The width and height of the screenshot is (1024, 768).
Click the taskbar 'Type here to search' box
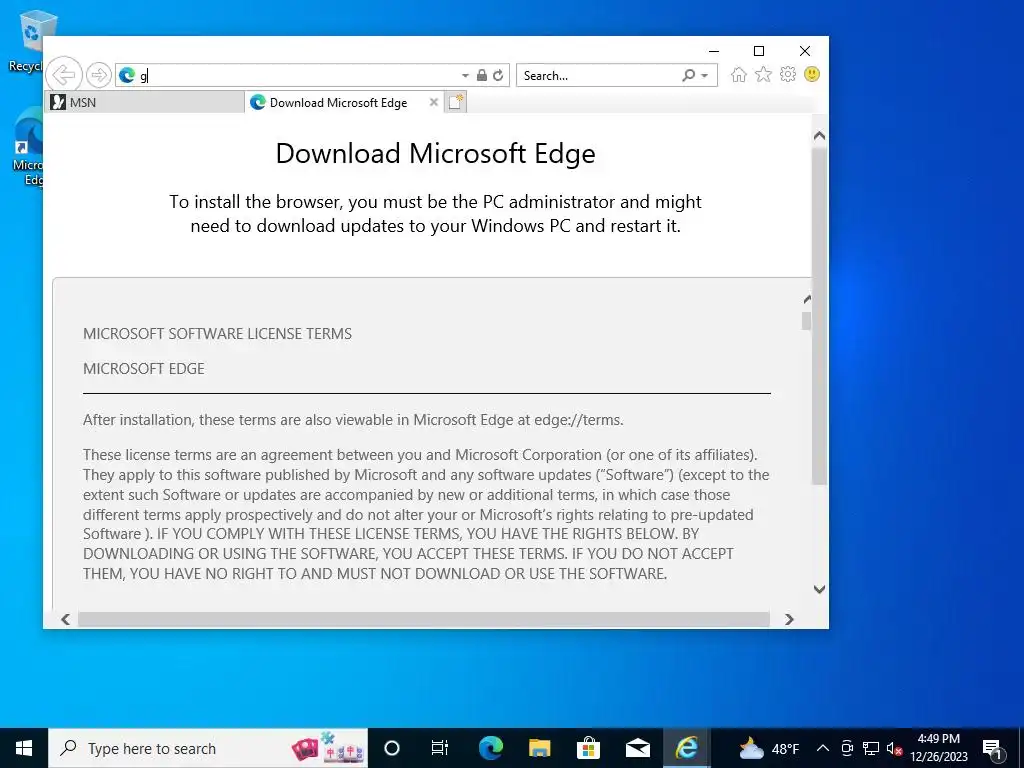coord(208,748)
